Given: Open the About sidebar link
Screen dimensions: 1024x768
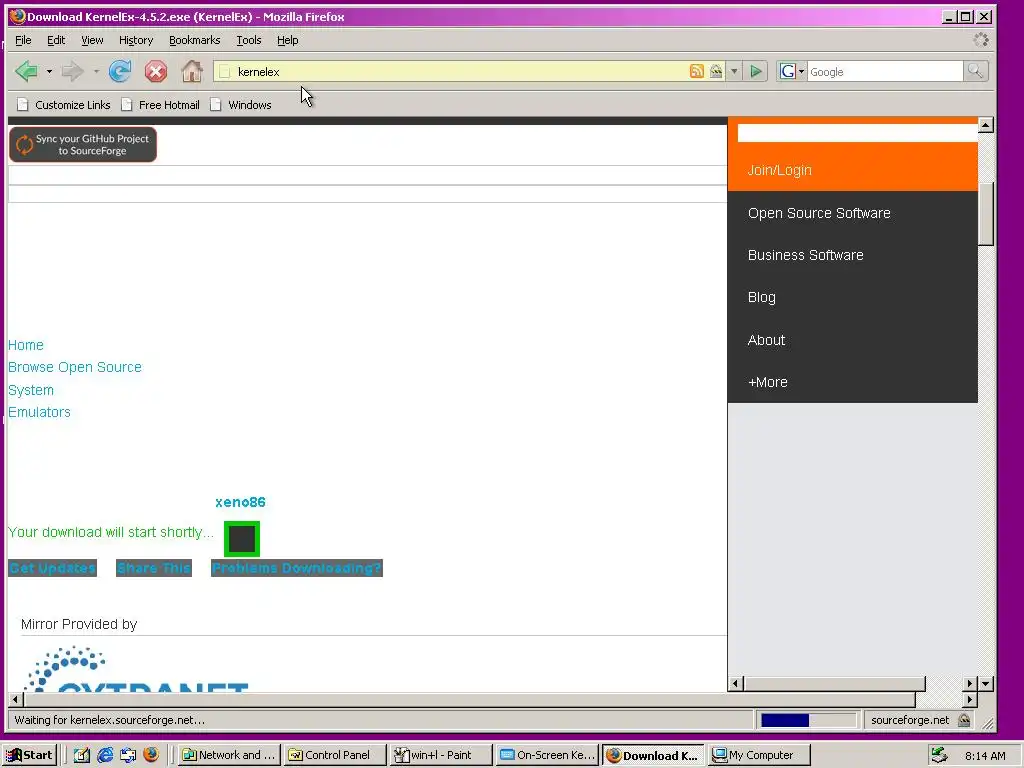Looking at the screenshot, I should 766,340.
